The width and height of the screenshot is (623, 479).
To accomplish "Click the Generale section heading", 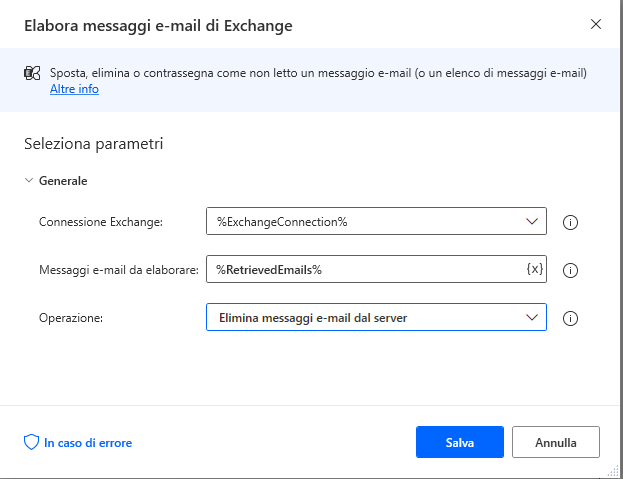I will (63, 181).
